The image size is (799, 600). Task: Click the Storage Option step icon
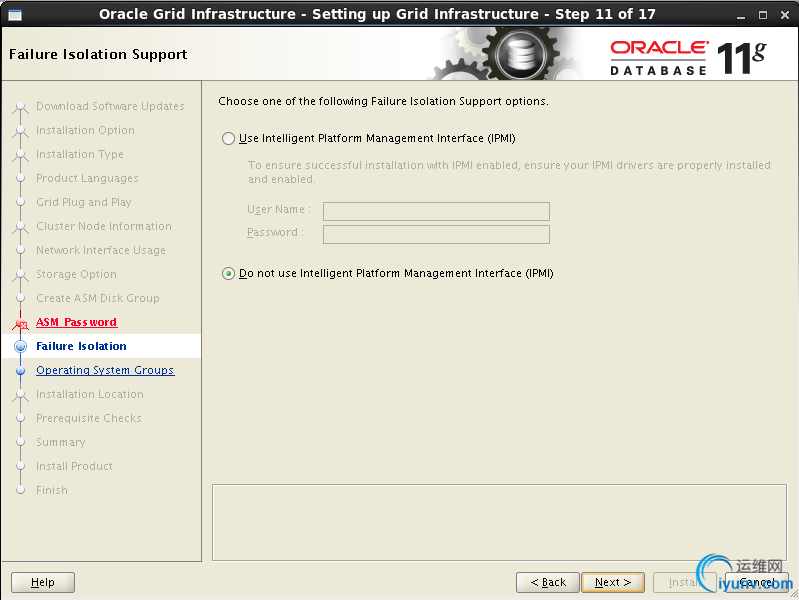pyautogui.click(x=20, y=275)
